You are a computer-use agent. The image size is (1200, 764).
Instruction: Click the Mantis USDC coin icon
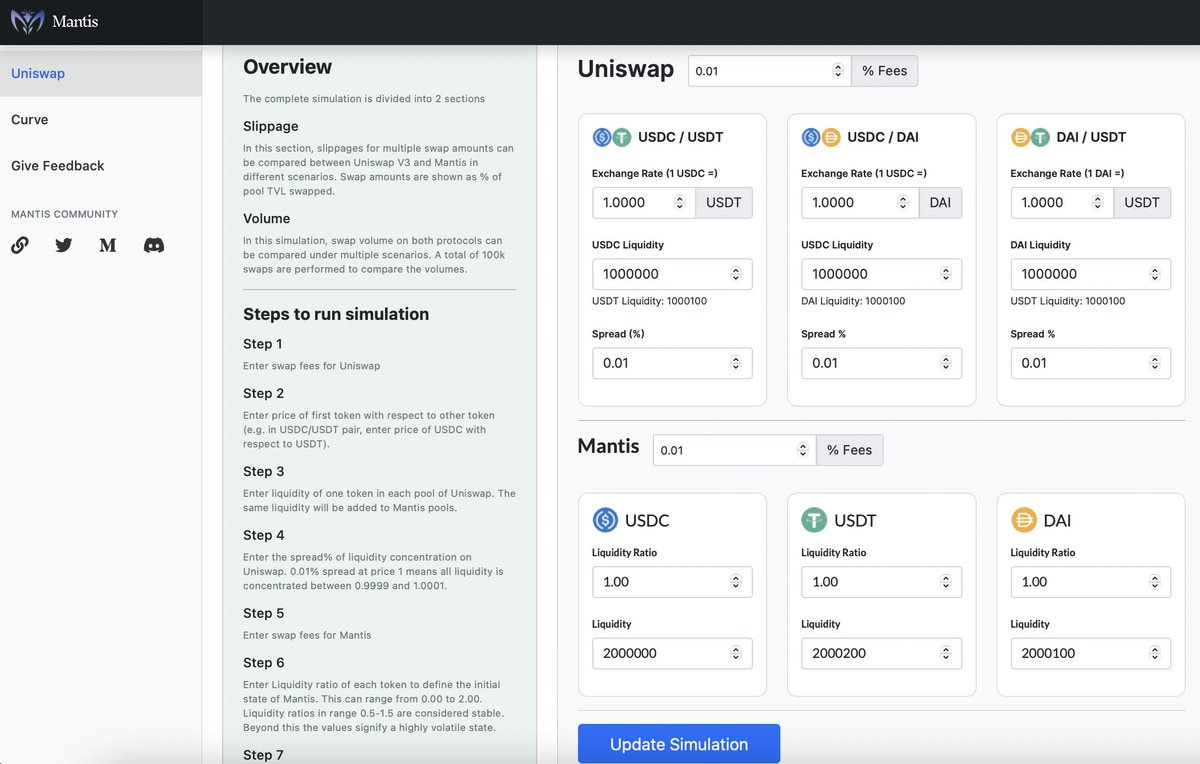(605, 520)
